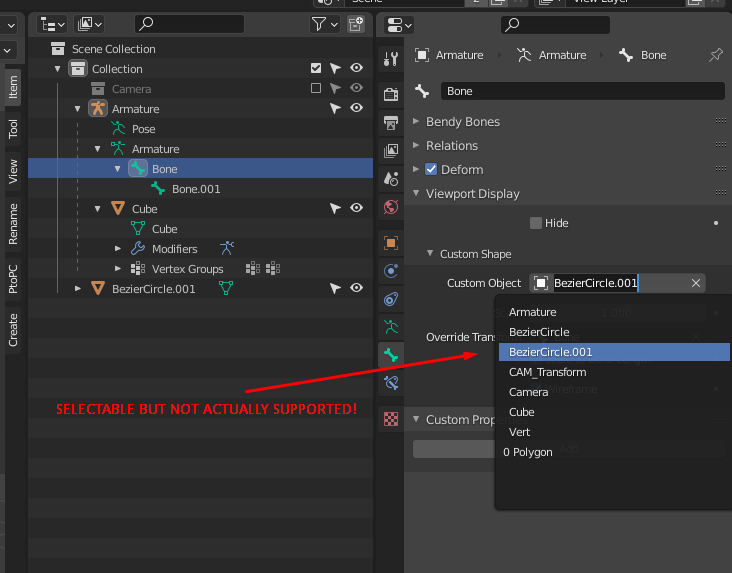The height and width of the screenshot is (573, 732).
Task: Click the first vertex group icon beside Vertex Groups
Action: (253, 268)
